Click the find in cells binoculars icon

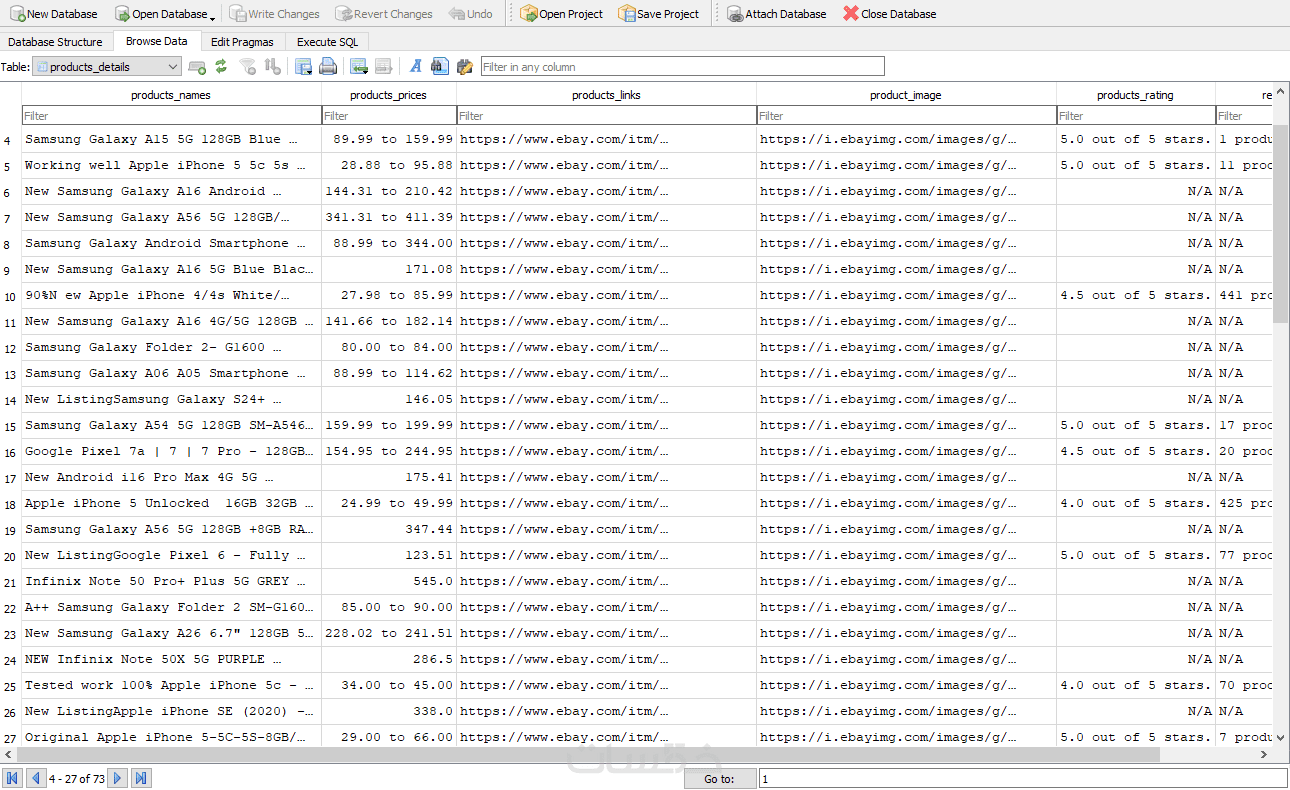440,67
